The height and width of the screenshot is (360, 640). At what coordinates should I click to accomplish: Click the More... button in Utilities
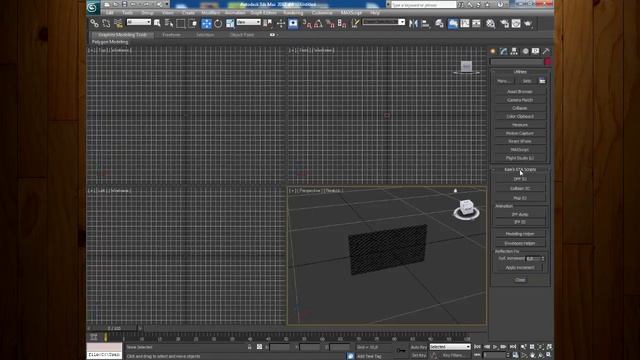click(504, 81)
